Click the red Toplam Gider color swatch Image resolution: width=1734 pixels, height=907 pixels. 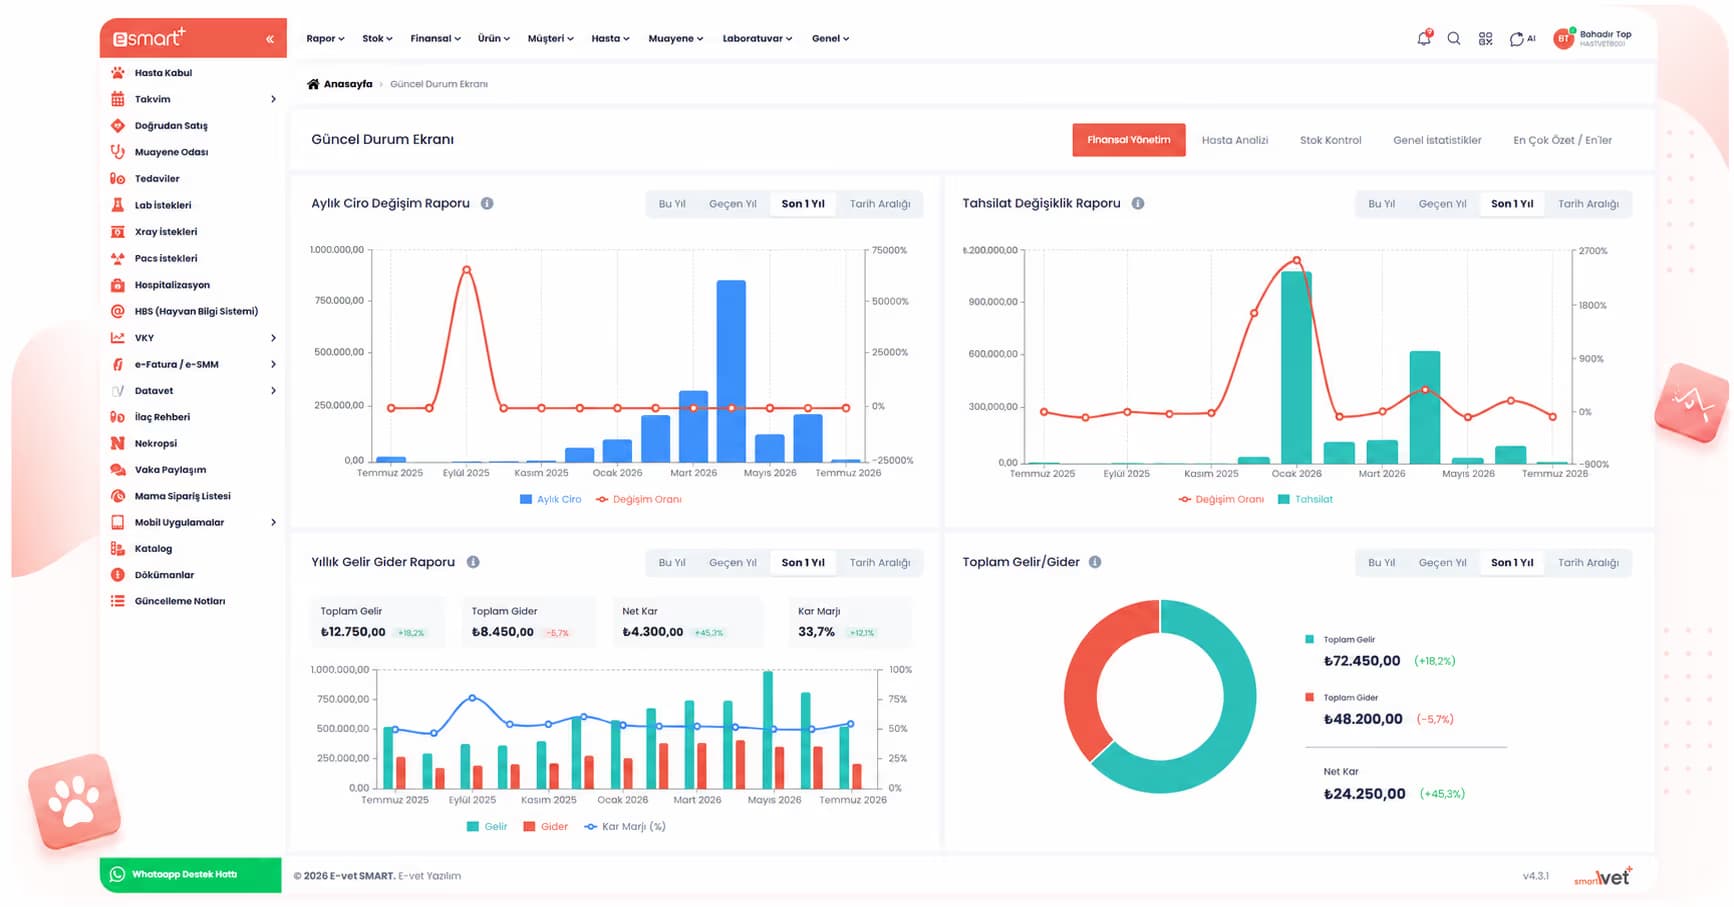pyautogui.click(x=1310, y=697)
